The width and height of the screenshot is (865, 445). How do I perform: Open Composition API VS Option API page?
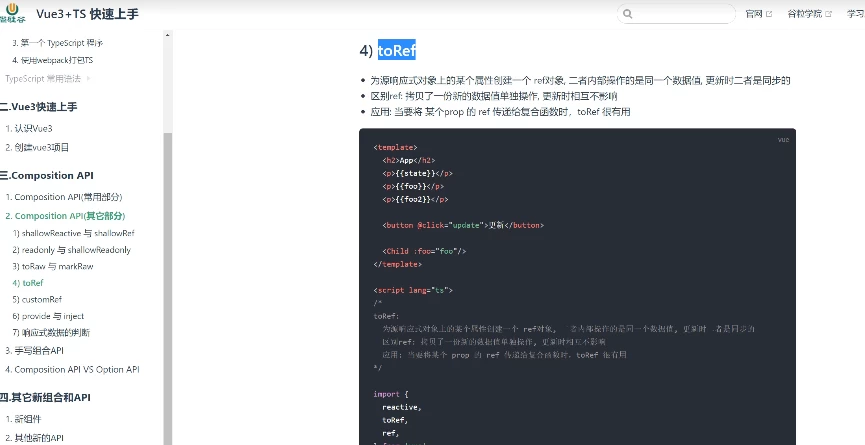click(x=76, y=369)
